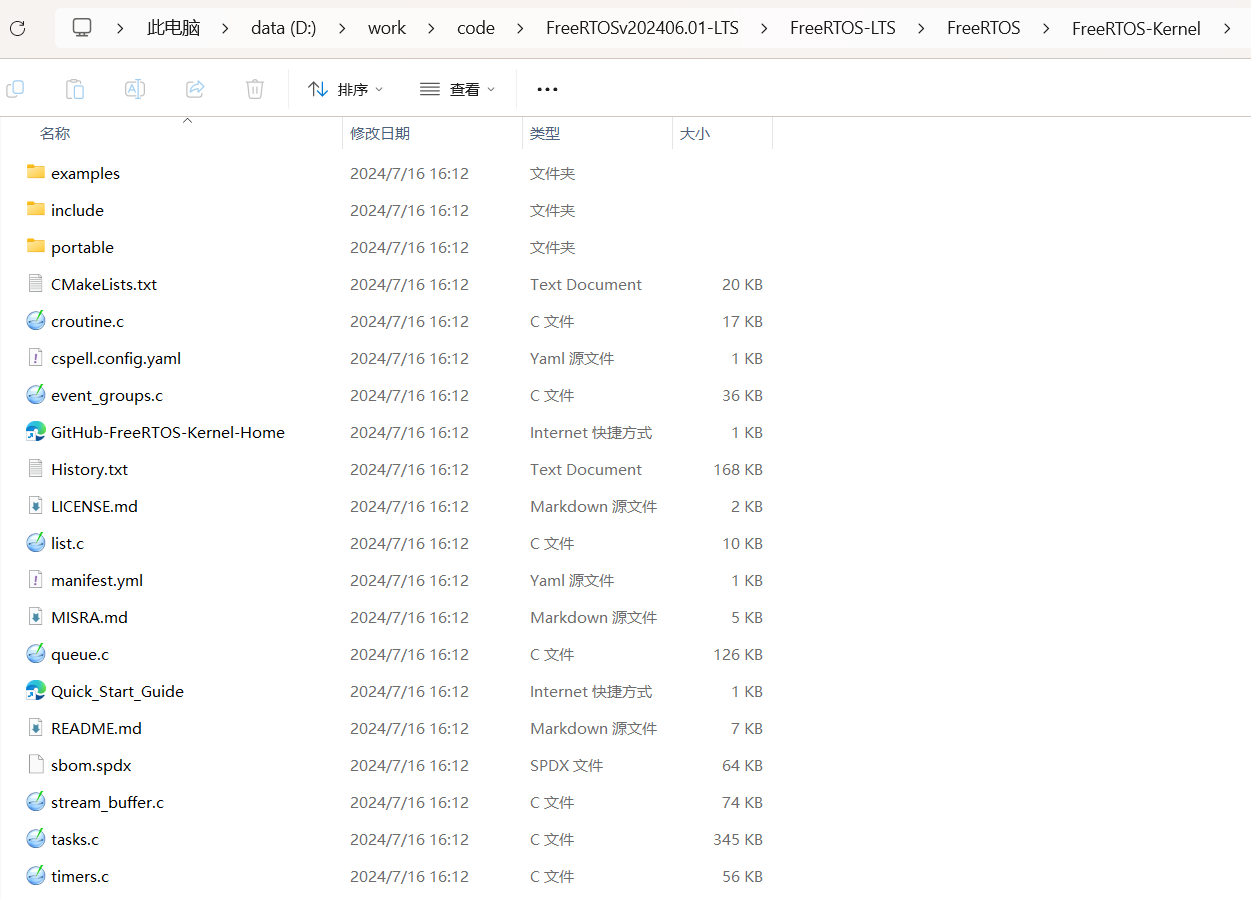
Task: Select the stream_buffer.c file name
Action: pyautogui.click(x=108, y=802)
